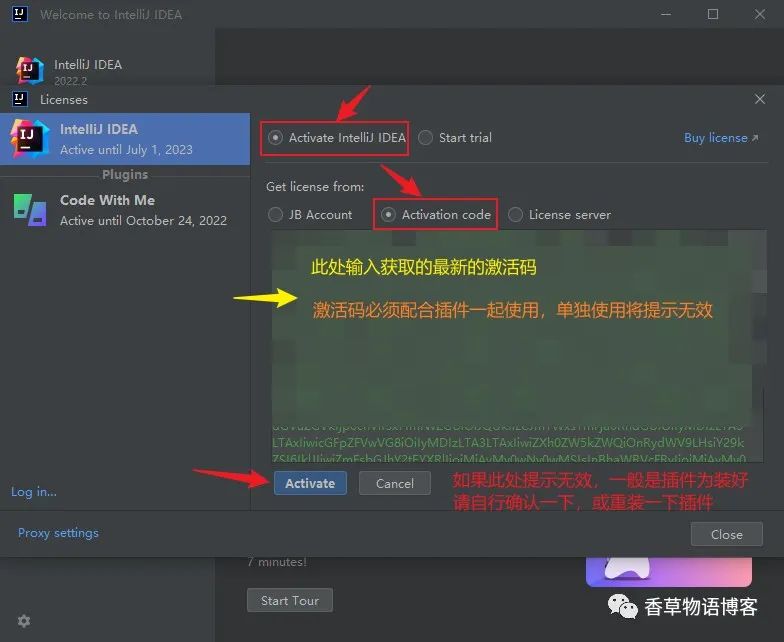This screenshot has width=784, height=642.
Task: Choose the Start trial option
Action: (426, 138)
